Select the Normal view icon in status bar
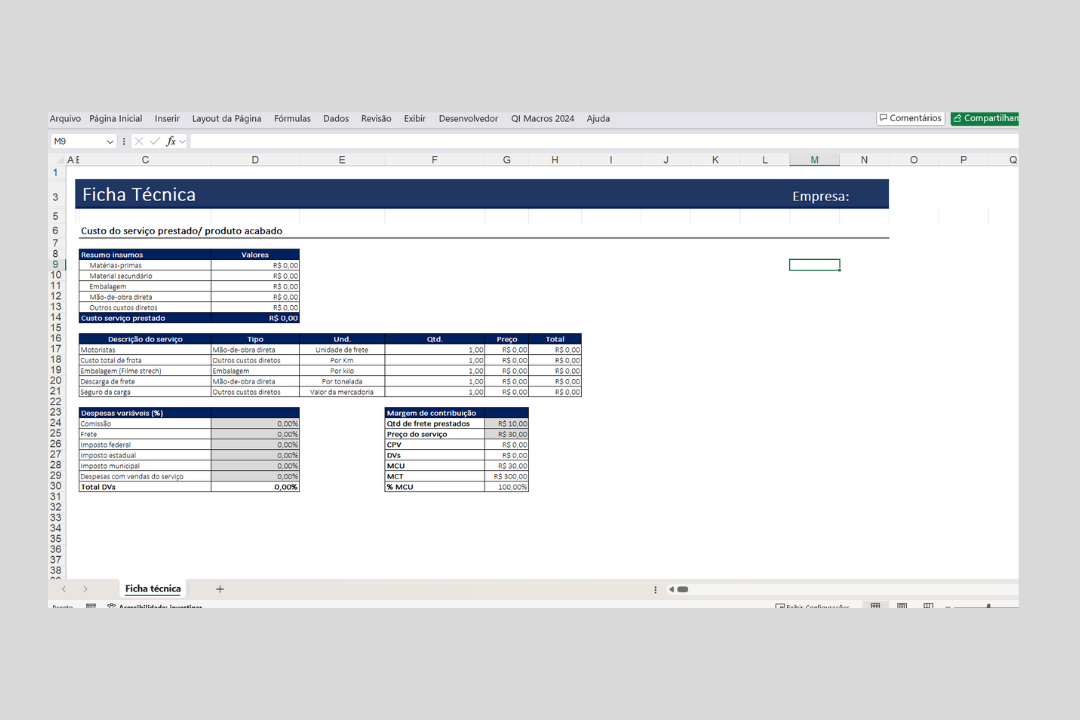The image size is (1080, 720). [x=875, y=606]
